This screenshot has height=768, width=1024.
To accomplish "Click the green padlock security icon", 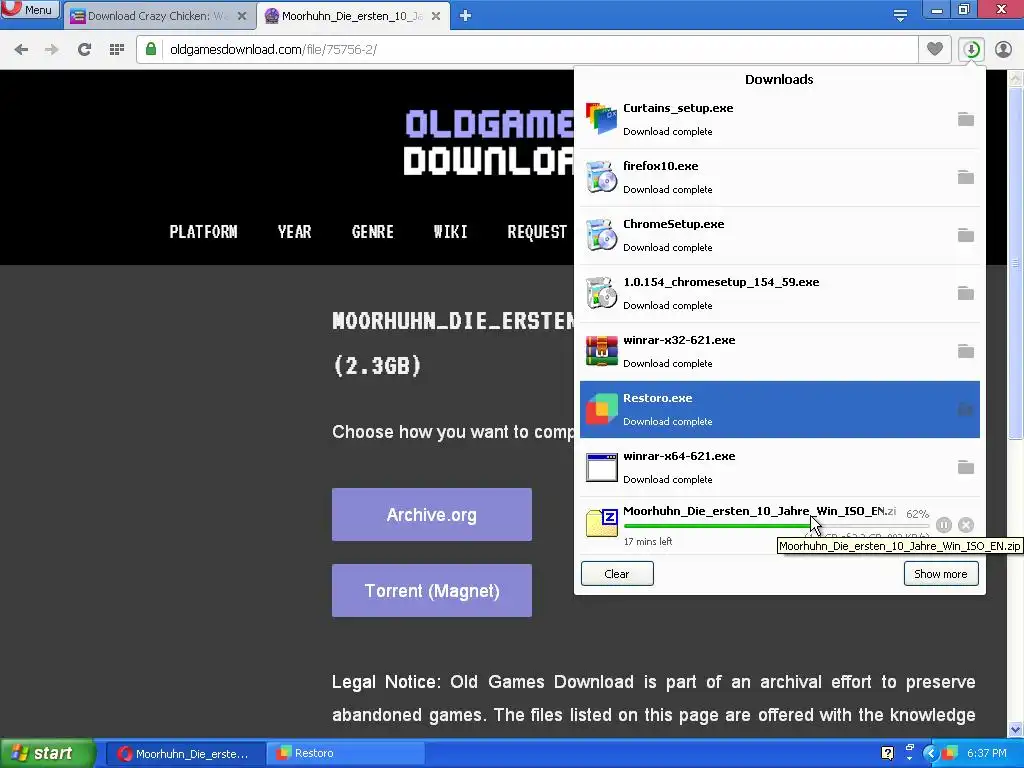I will click(x=151, y=49).
